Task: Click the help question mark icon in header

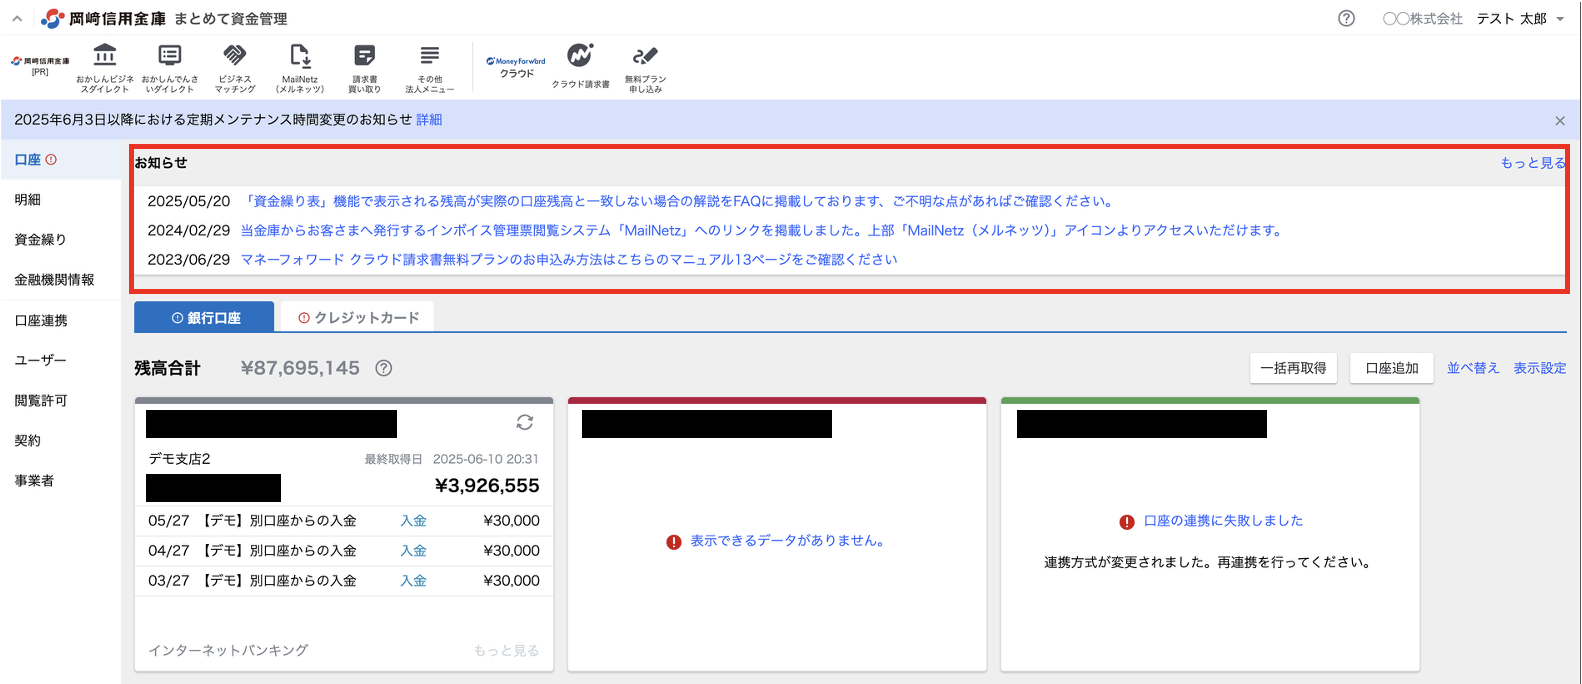Action: (1347, 18)
